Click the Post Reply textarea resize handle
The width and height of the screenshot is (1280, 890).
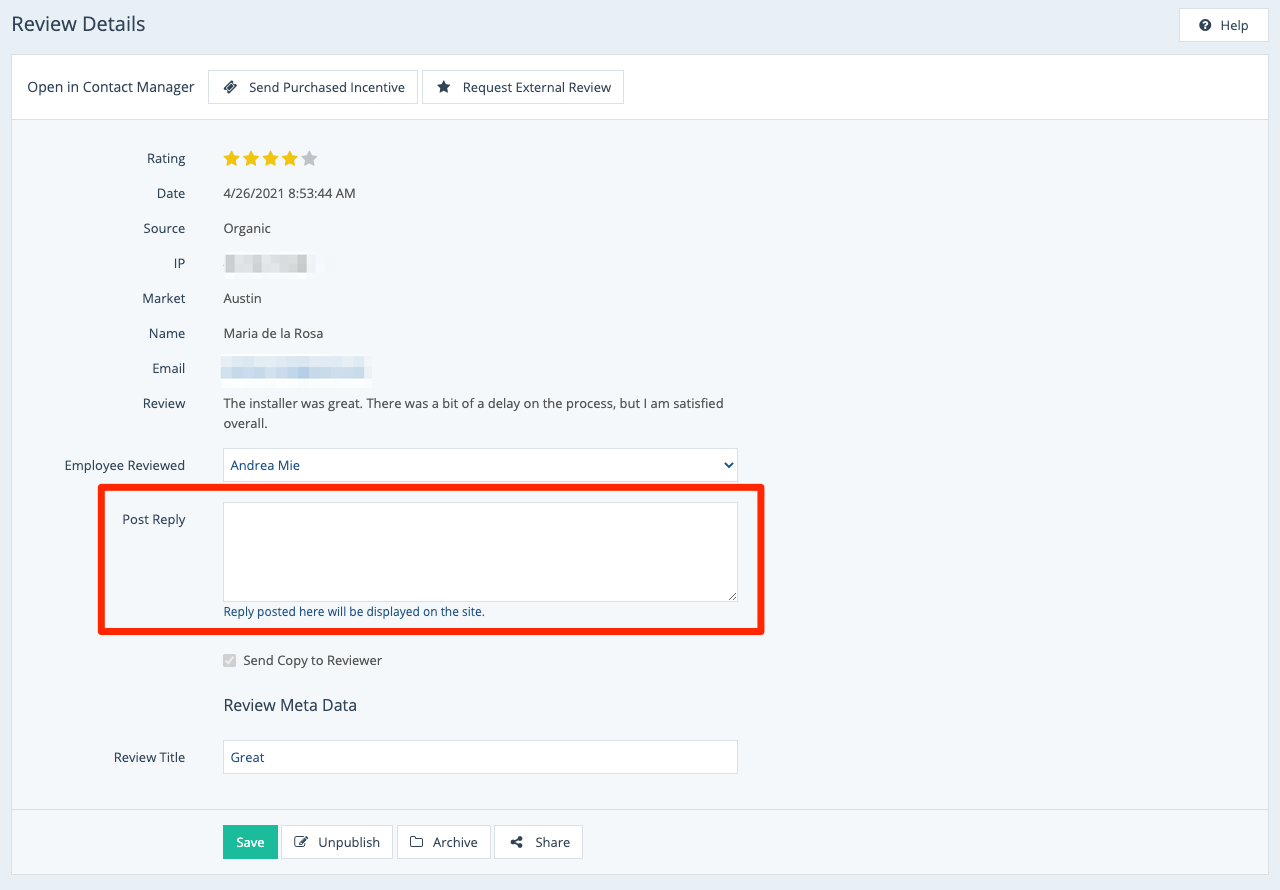point(732,596)
